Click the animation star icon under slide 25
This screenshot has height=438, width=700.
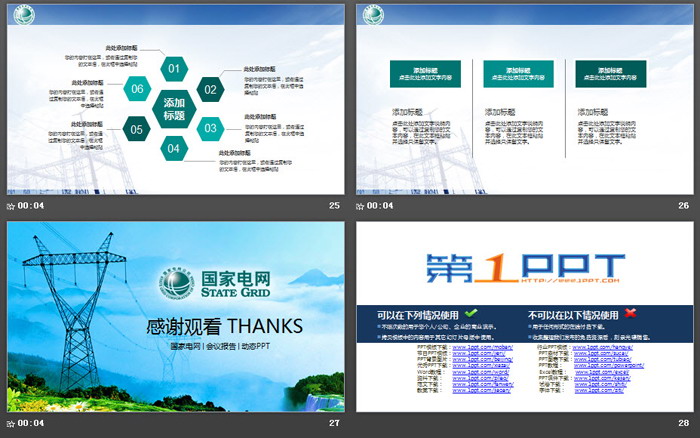[11, 206]
